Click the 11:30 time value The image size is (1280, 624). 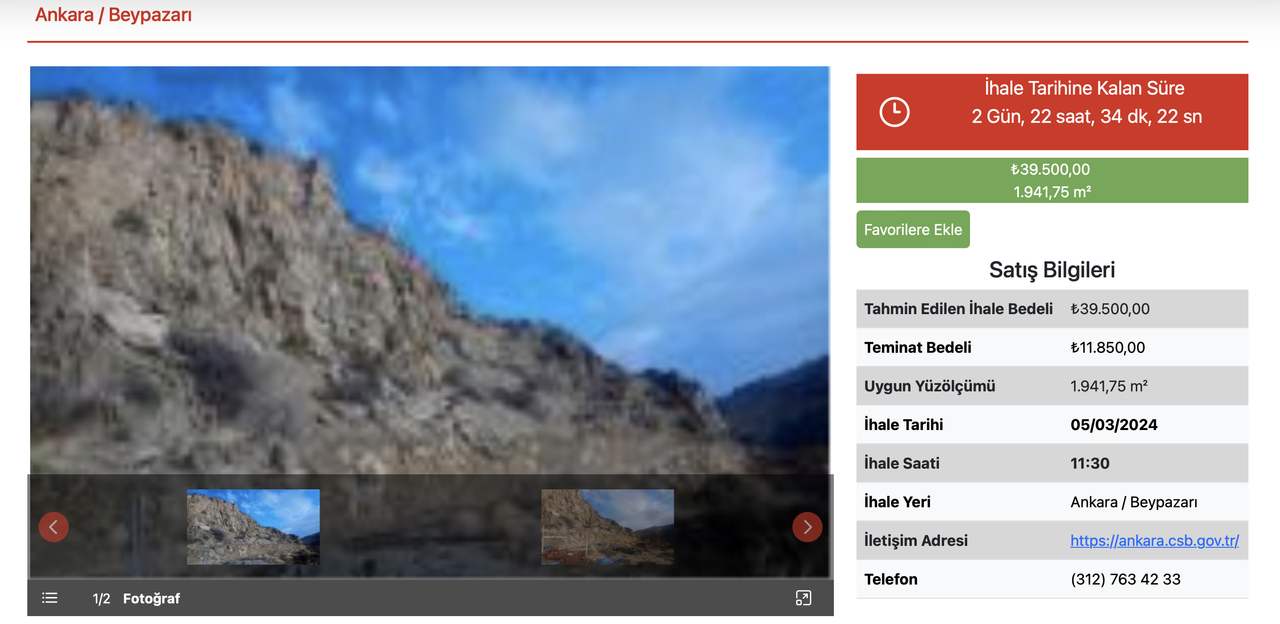click(1090, 464)
